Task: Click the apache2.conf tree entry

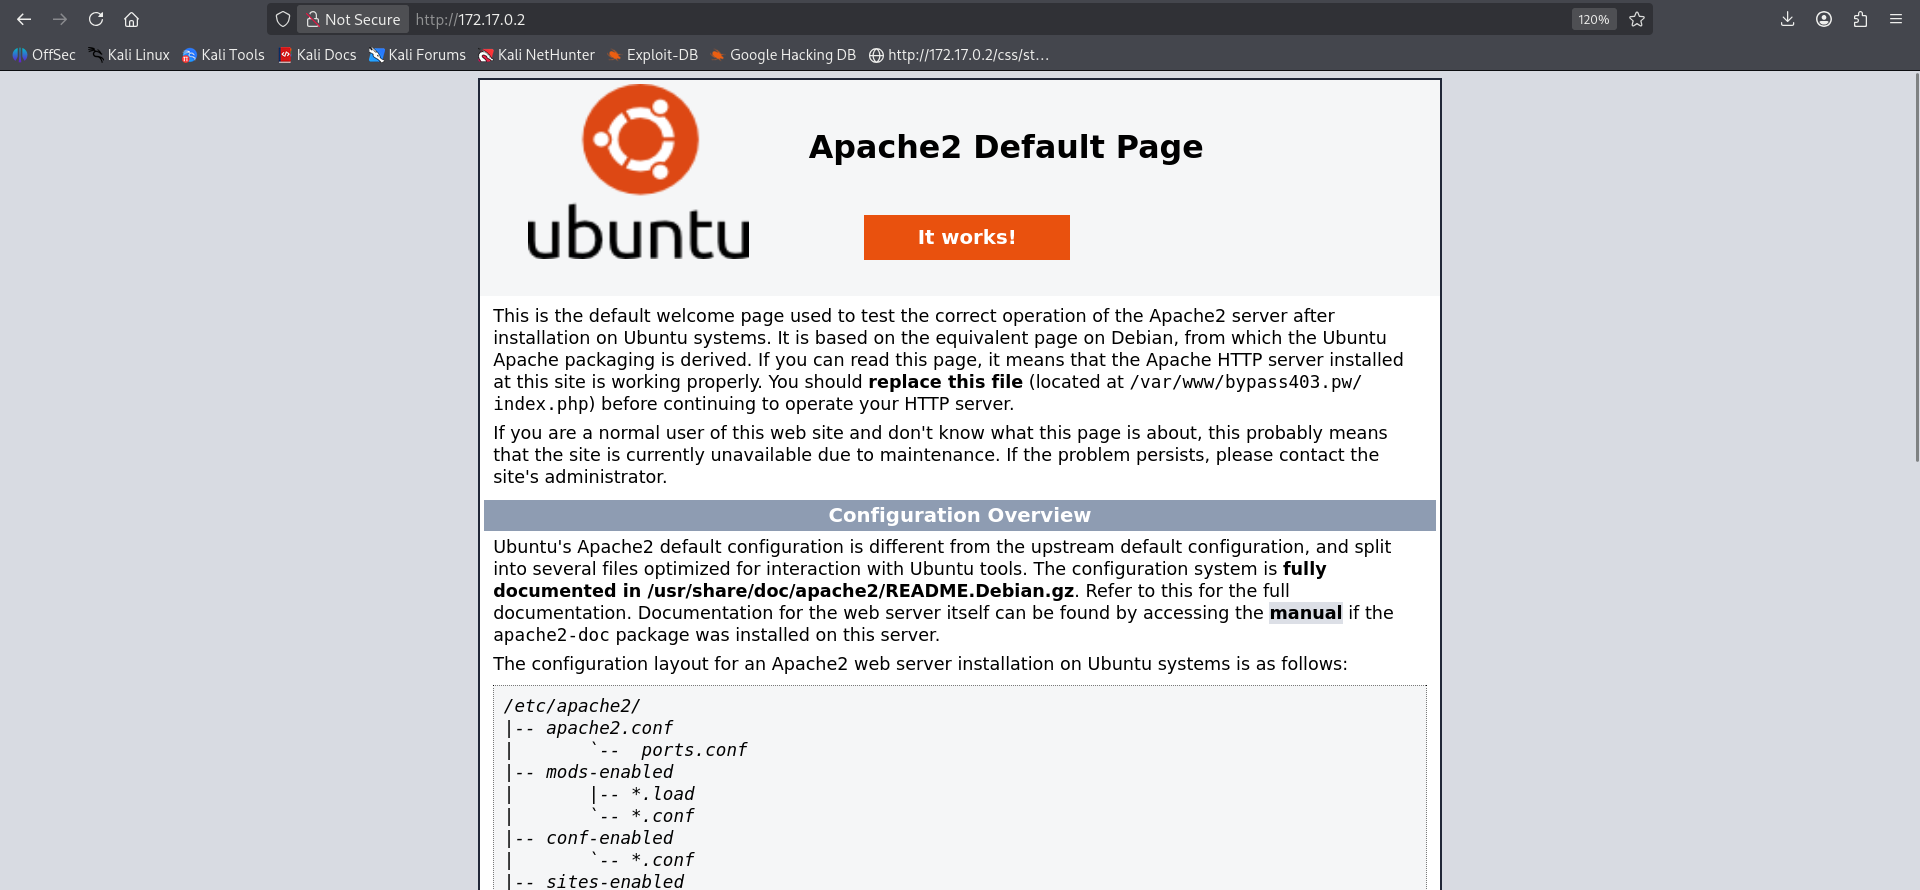Action: click(609, 728)
